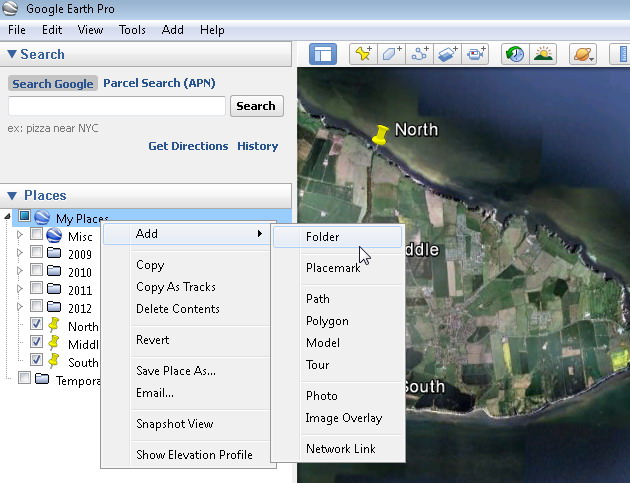630x483 pixels.
Task: Click the North pushpin on map
Action: tap(380, 135)
